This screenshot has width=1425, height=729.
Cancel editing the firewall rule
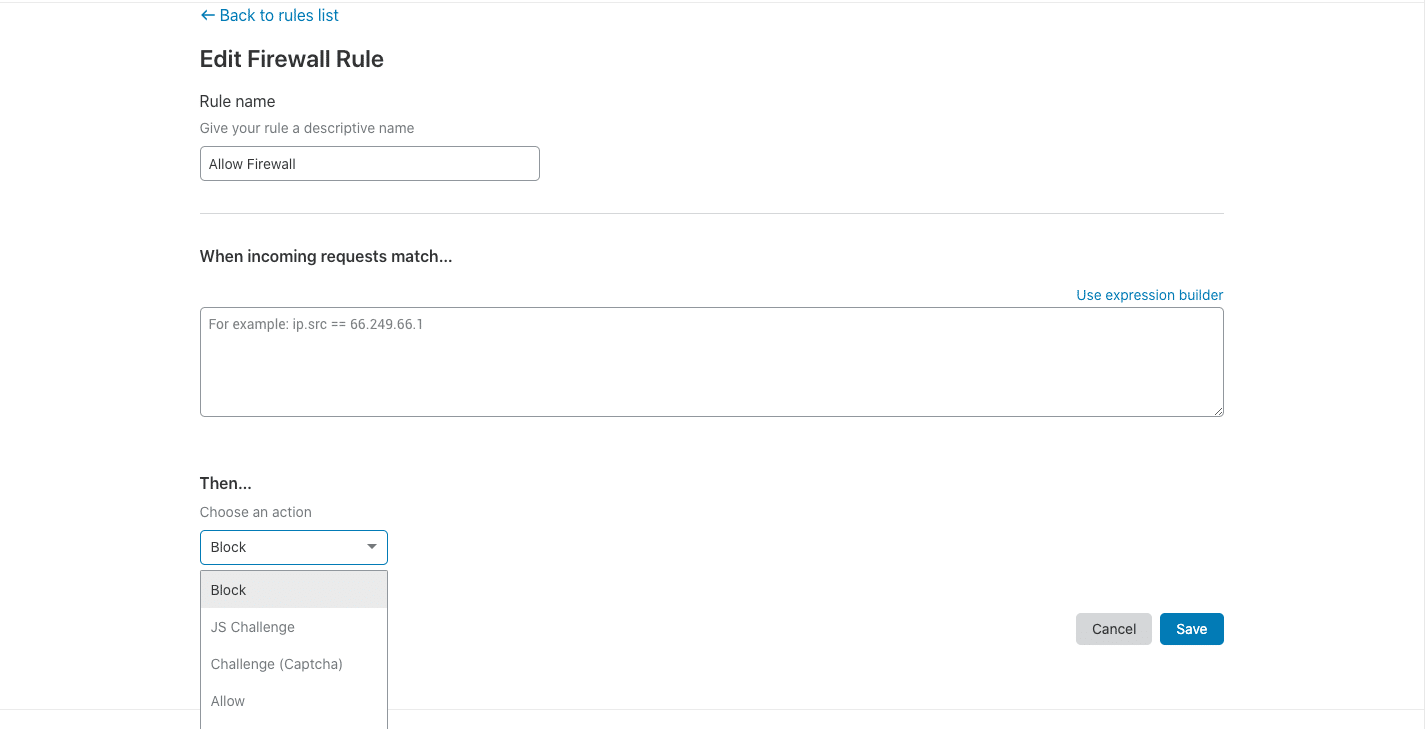[x=1114, y=629]
